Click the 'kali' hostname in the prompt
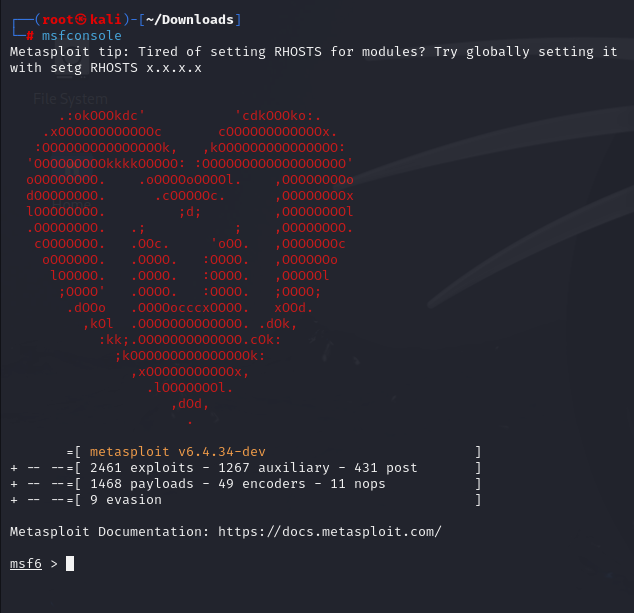The image size is (634, 613). point(106,19)
